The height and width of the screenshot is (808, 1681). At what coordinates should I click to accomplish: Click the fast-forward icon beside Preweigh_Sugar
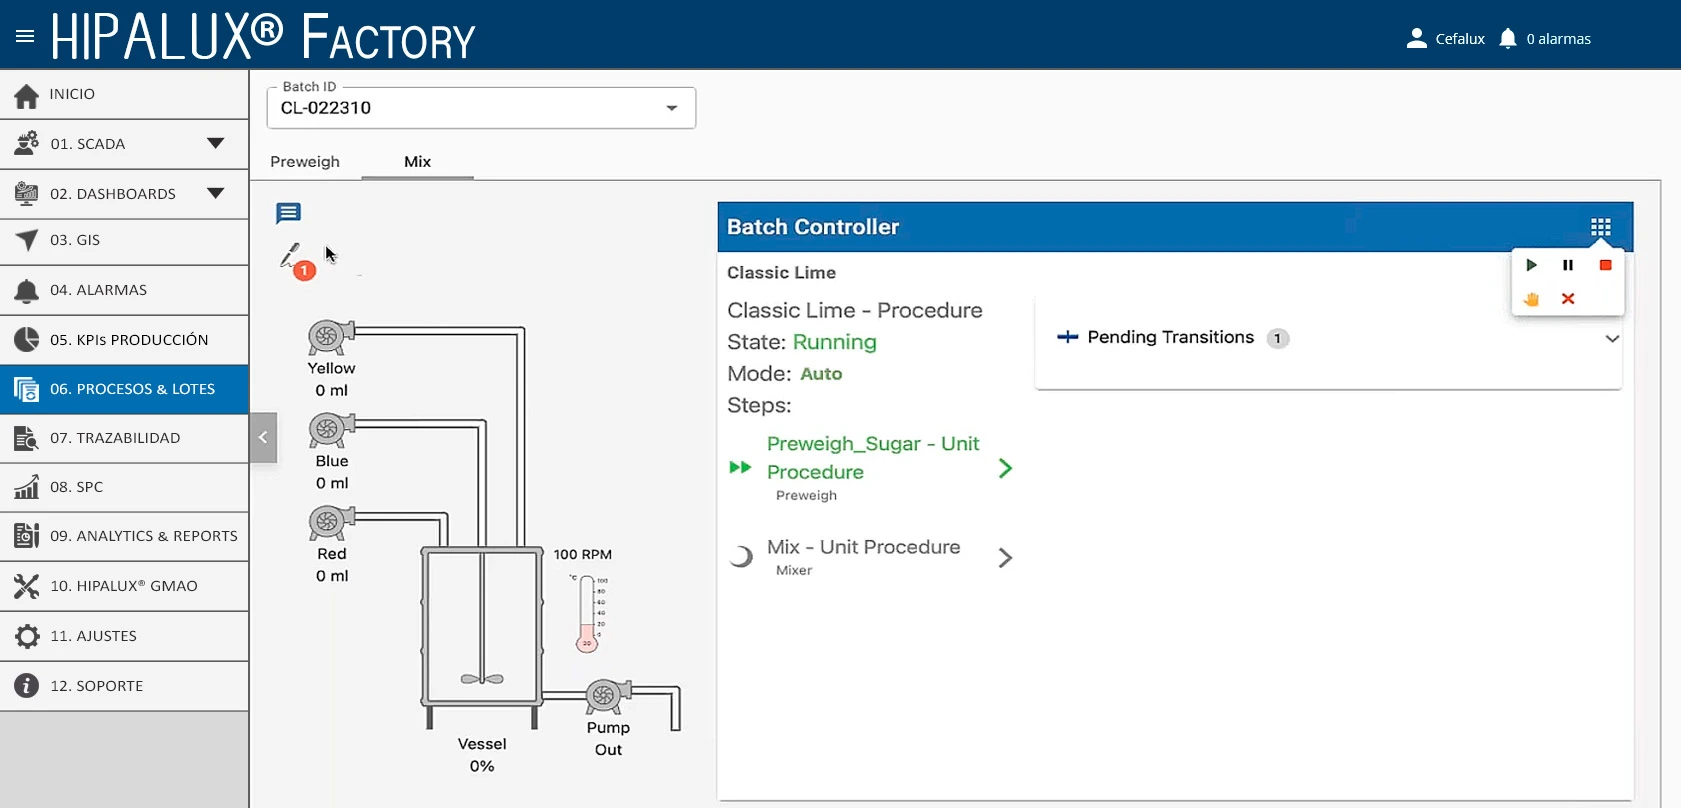(740, 467)
